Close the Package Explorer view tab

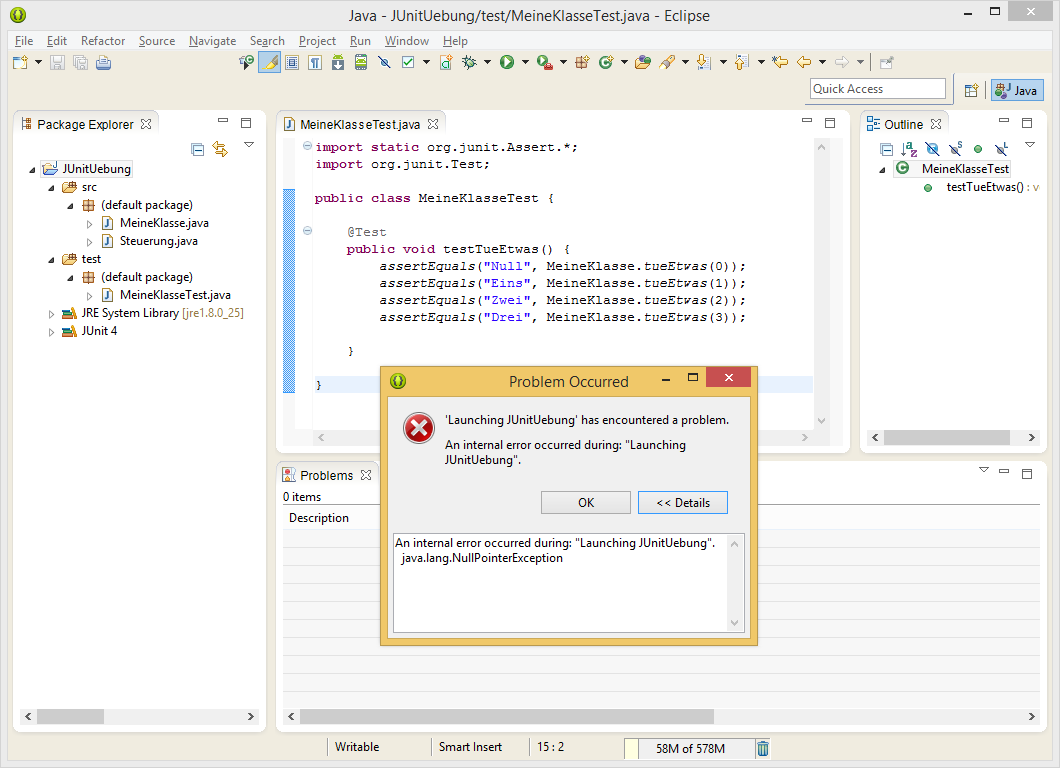click(146, 124)
